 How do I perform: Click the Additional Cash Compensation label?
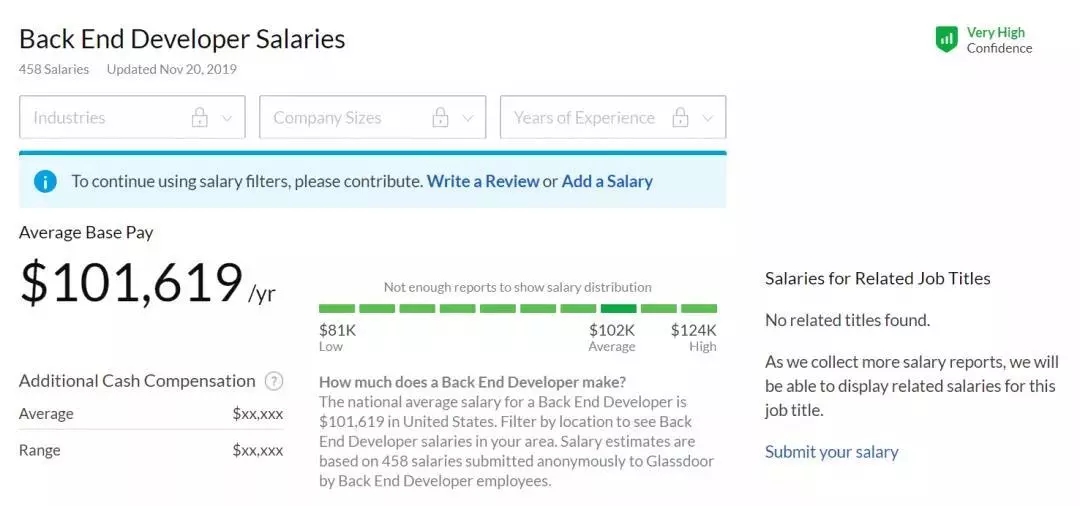point(137,381)
